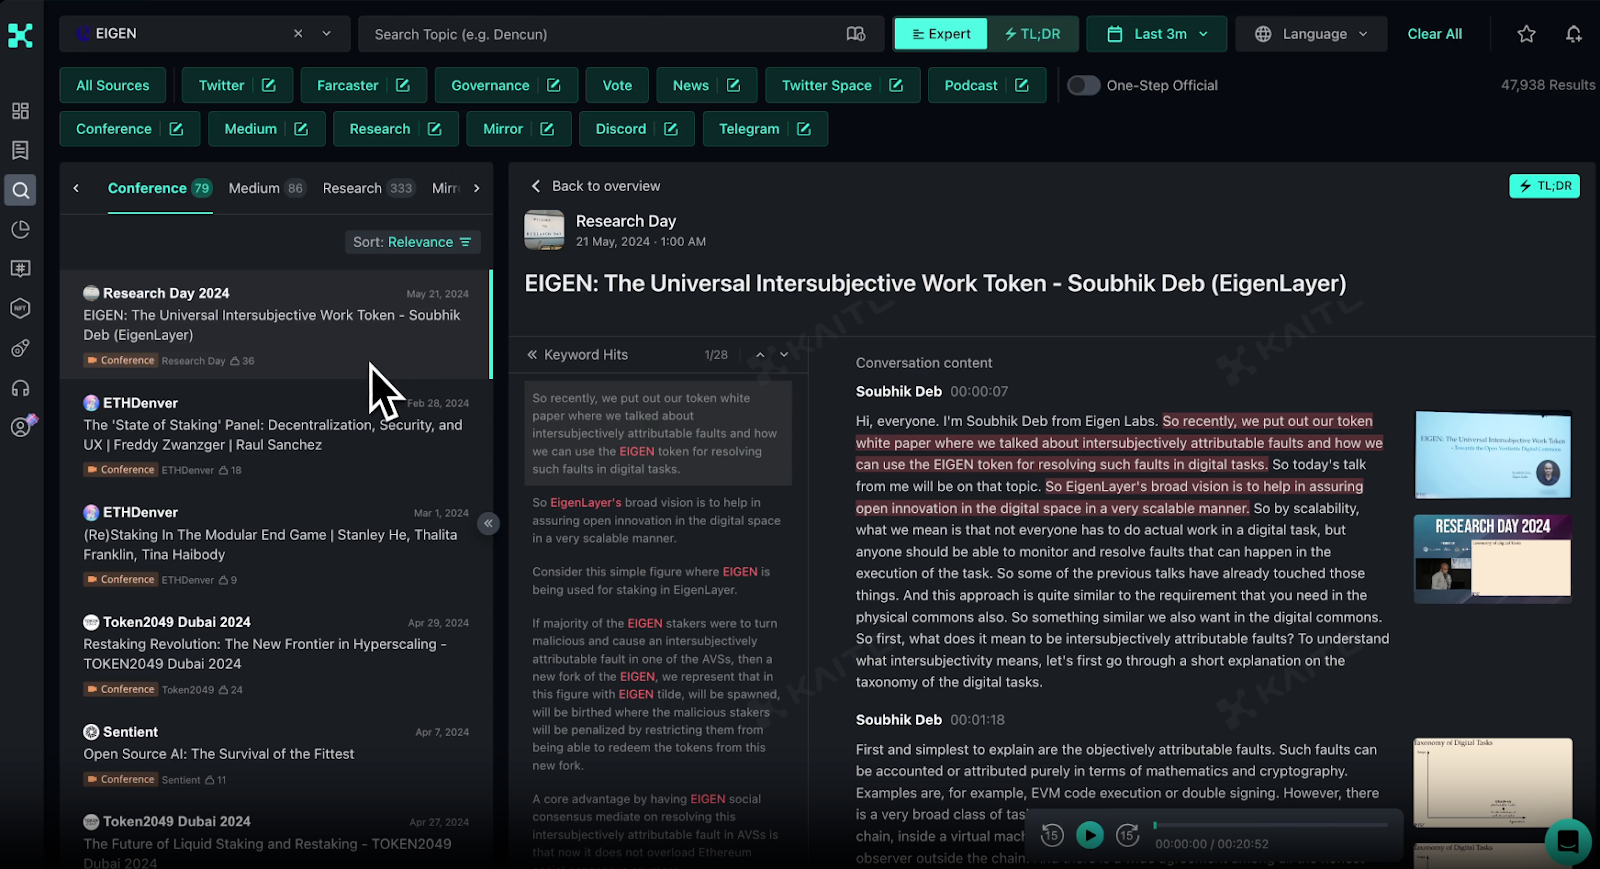1600x869 pixels.
Task: Toggle the Research source checkbox
Action: point(434,129)
